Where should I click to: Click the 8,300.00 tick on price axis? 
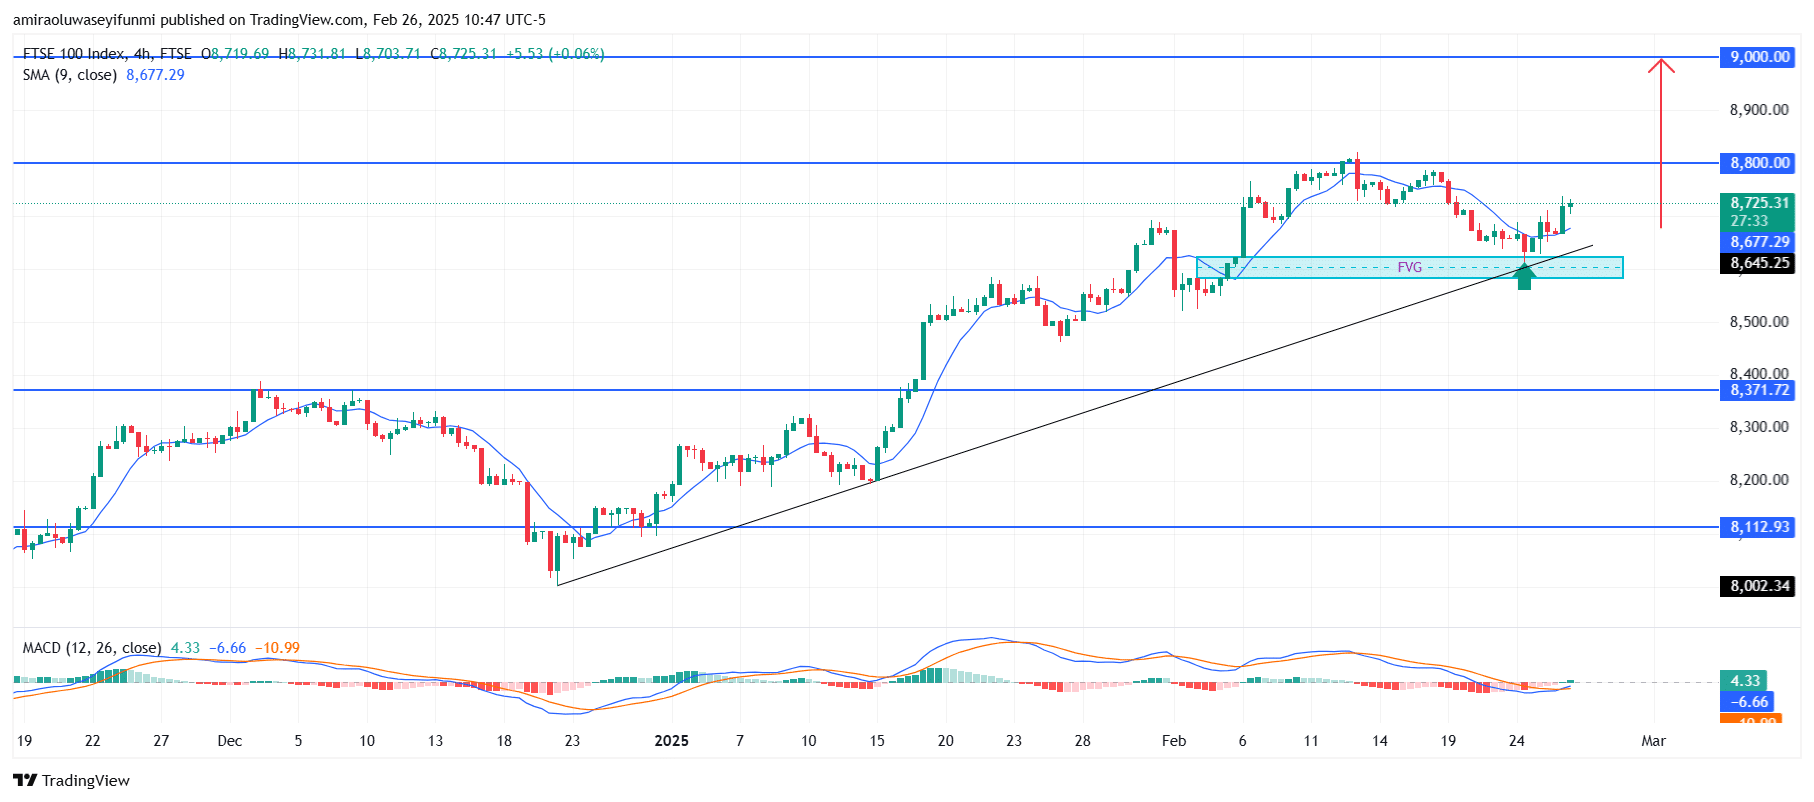pos(1759,427)
